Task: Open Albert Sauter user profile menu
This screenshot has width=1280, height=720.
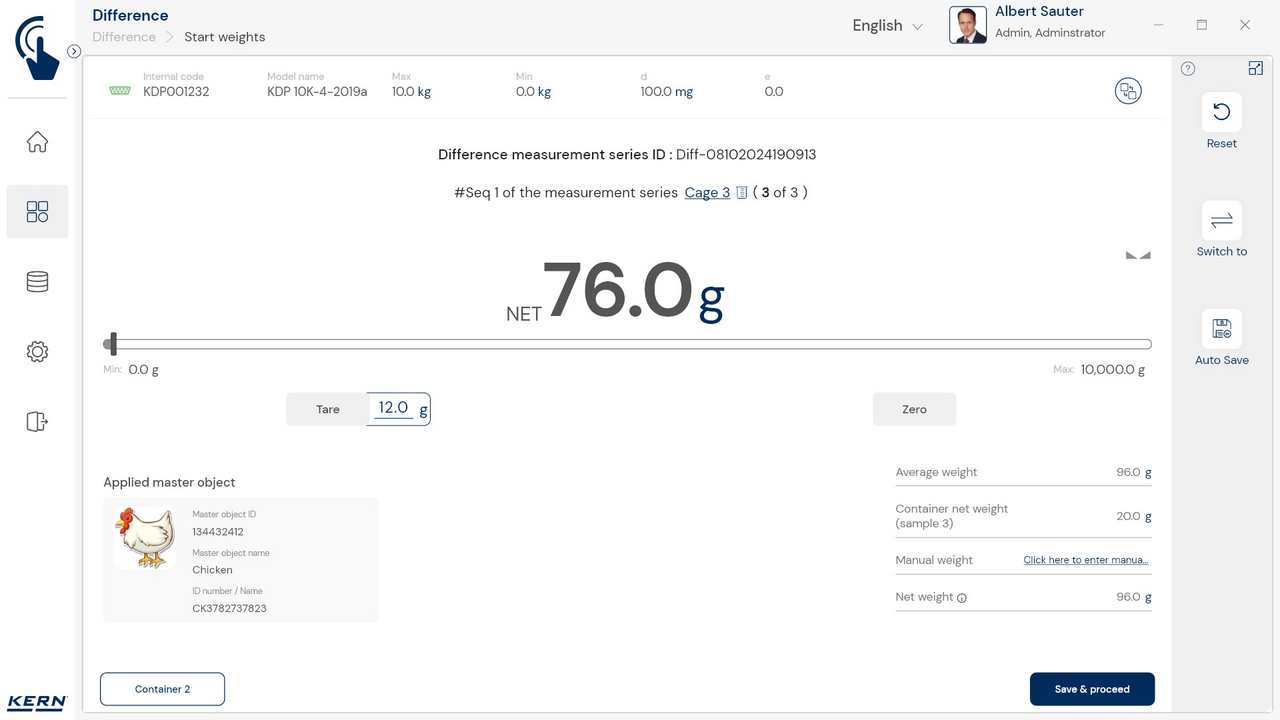Action: tap(1030, 24)
